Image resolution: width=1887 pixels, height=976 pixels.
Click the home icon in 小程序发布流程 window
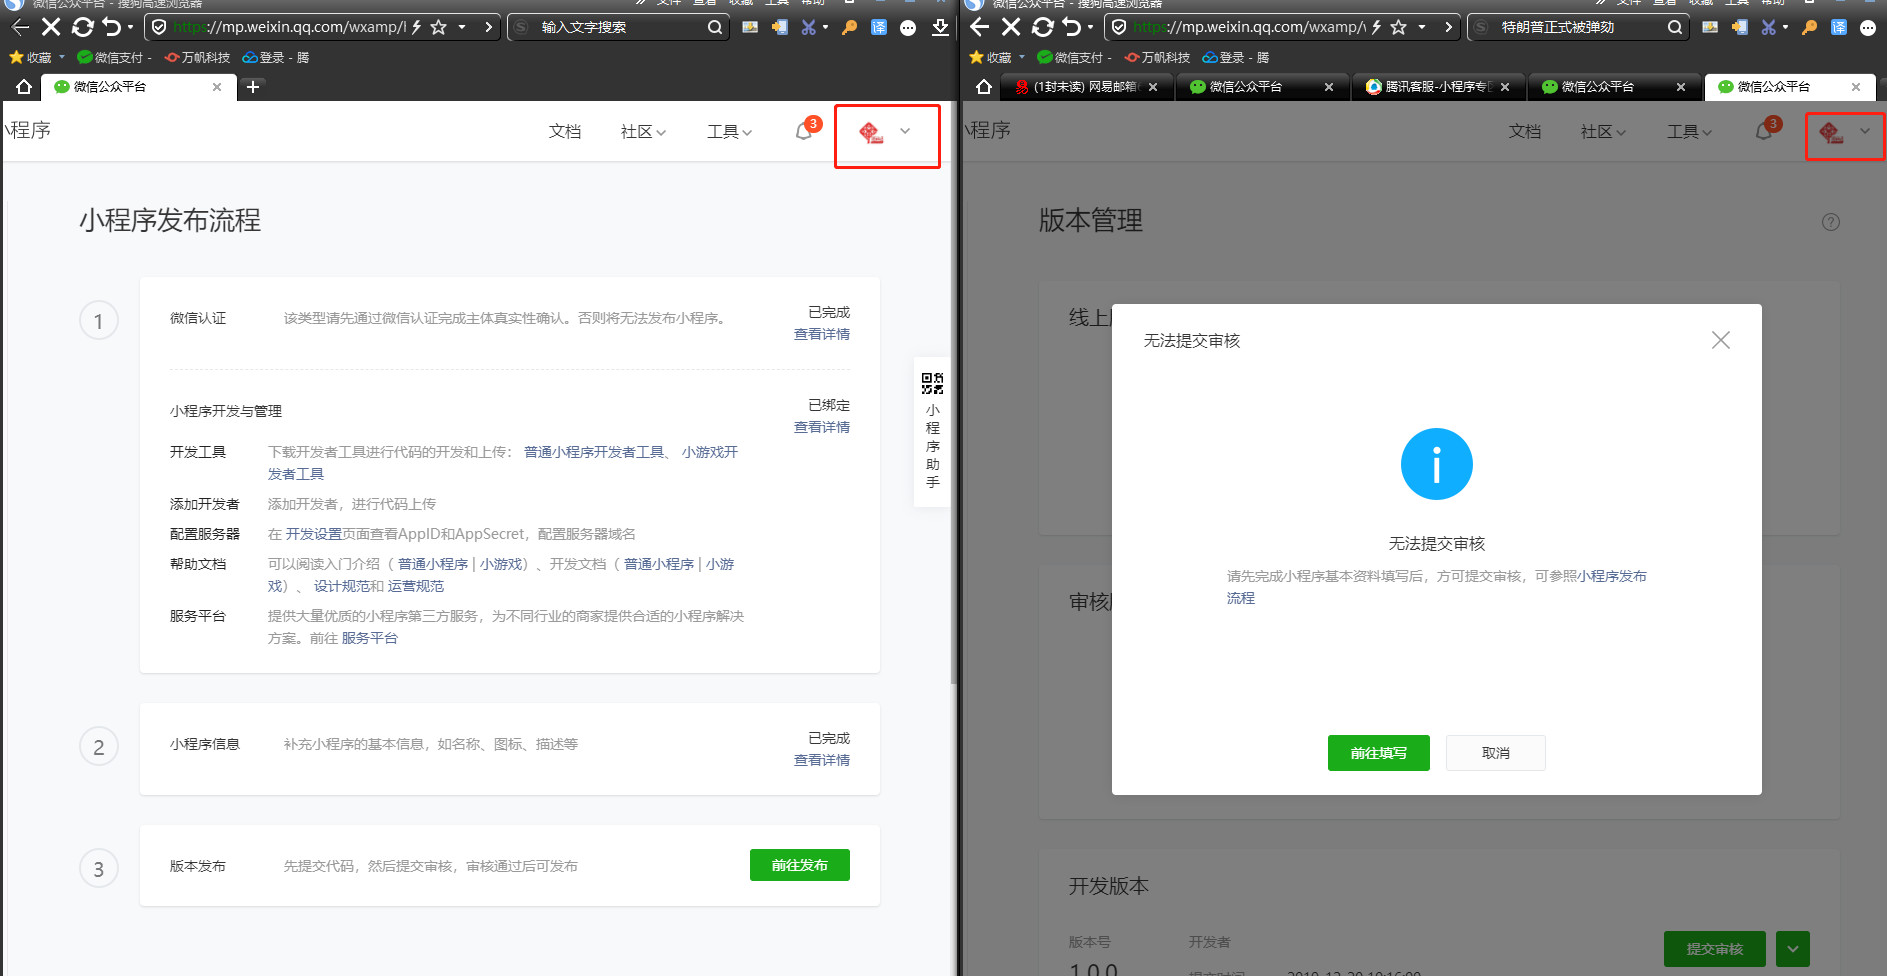pyautogui.click(x=24, y=87)
